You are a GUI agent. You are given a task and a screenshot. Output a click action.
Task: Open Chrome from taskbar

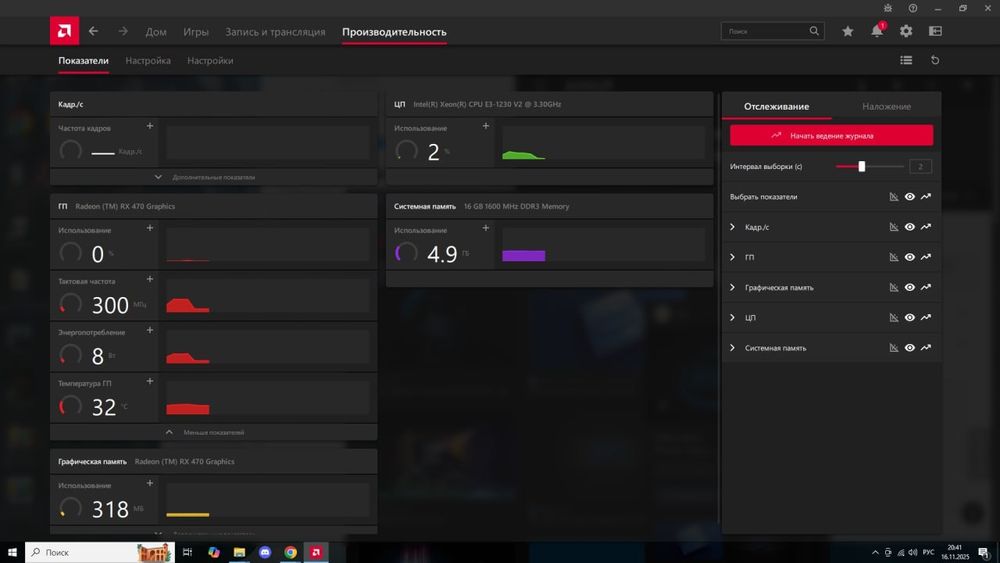point(290,552)
